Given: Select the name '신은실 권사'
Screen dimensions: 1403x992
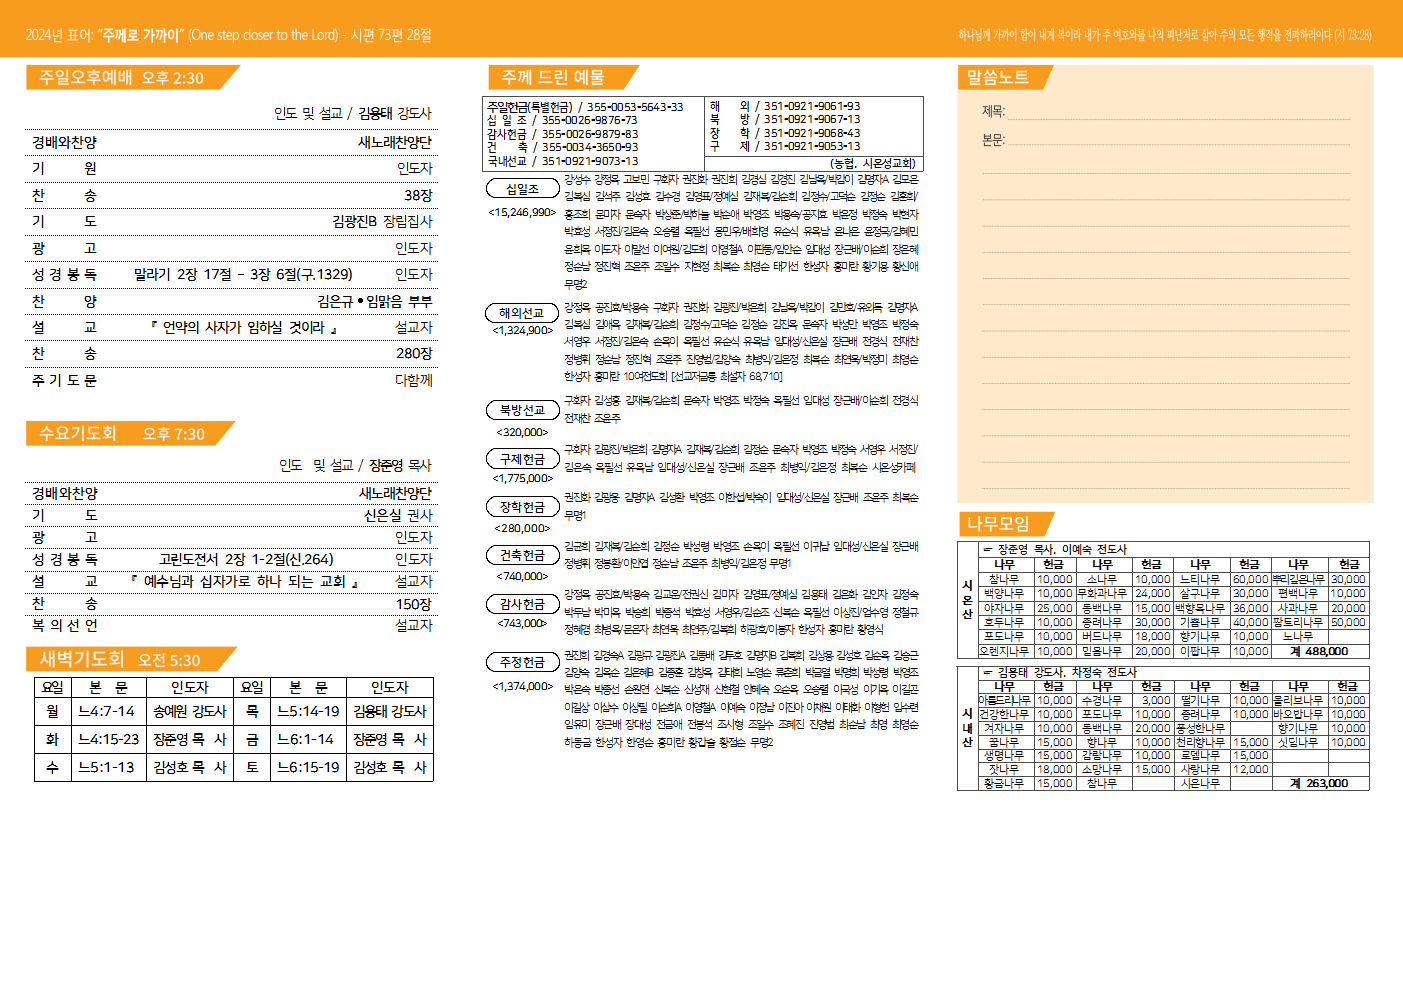Looking at the screenshot, I should coord(398,515).
